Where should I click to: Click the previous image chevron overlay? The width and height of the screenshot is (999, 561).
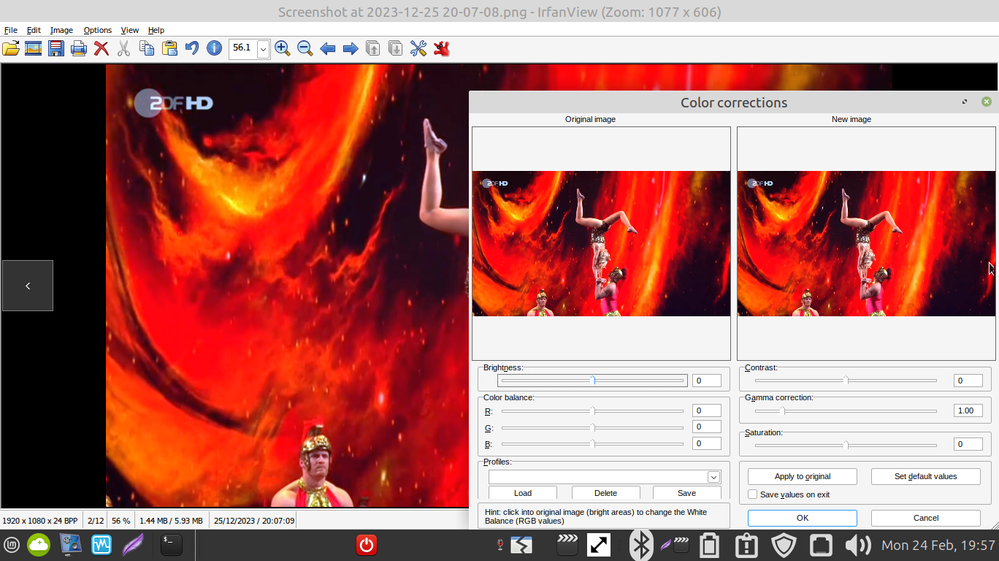click(x=27, y=285)
